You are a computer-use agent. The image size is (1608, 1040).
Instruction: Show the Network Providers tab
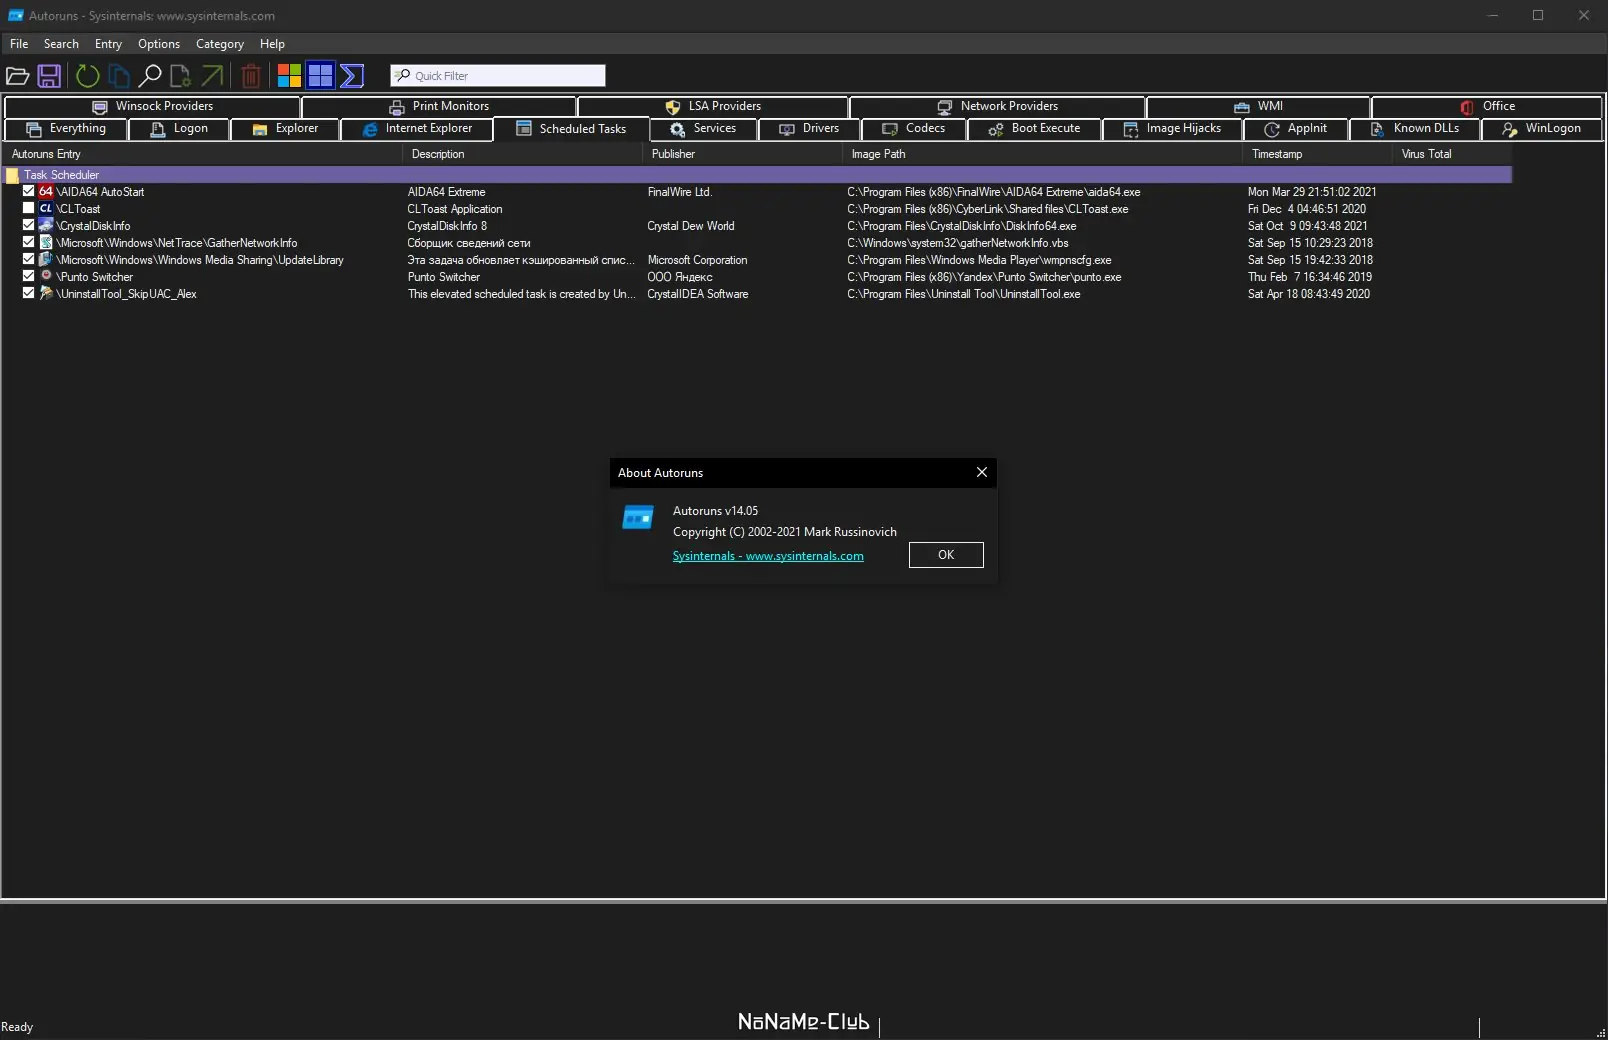pos(997,106)
